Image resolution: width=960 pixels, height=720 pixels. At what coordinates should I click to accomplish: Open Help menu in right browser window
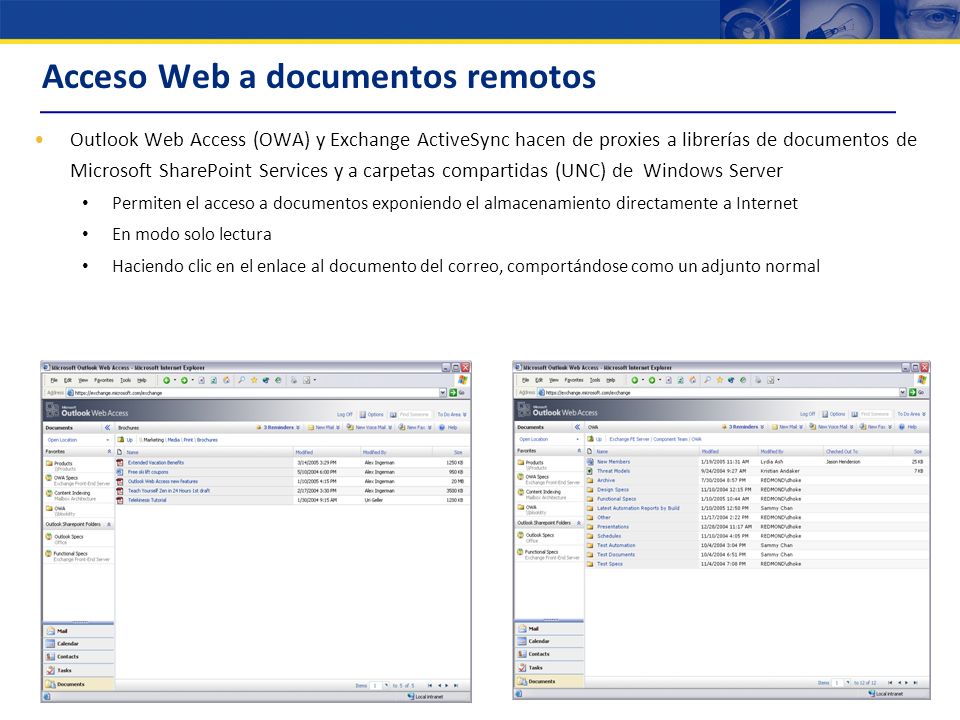coord(610,380)
